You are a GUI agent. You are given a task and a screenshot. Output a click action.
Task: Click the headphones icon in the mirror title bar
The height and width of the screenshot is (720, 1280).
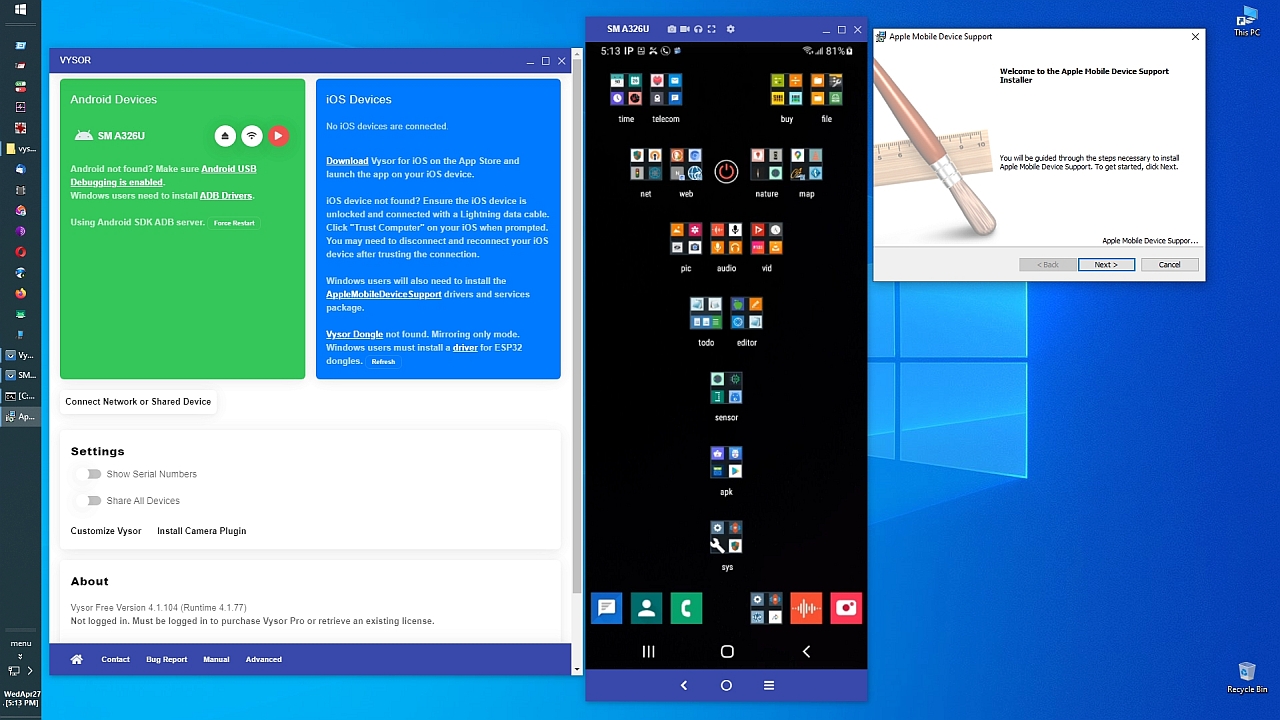(x=698, y=29)
